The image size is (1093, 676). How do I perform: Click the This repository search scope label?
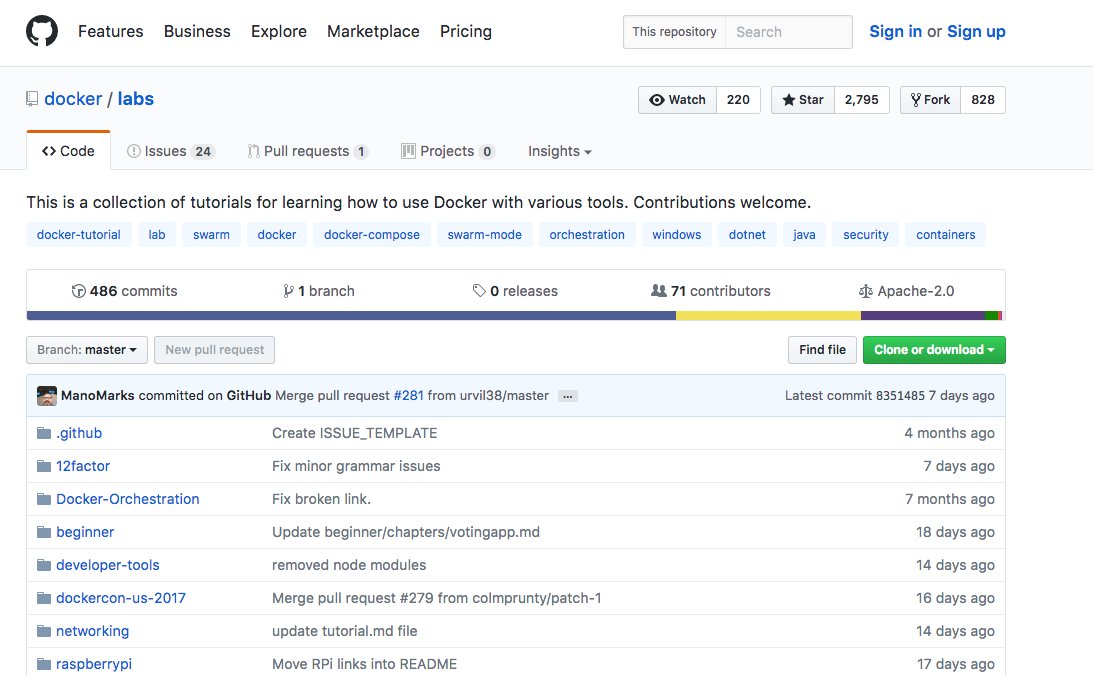674,32
